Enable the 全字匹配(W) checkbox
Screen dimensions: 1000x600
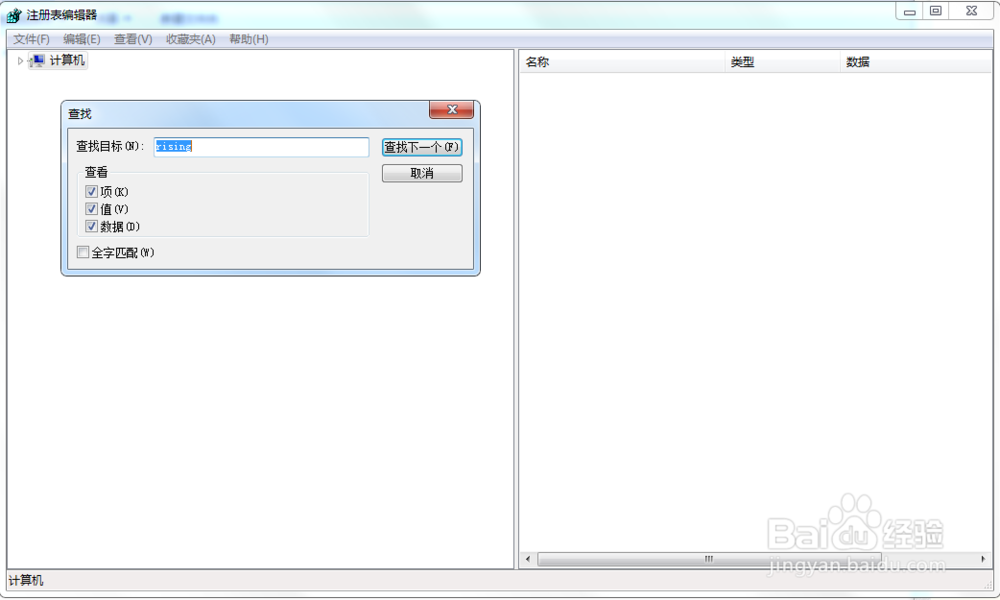tap(83, 252)
